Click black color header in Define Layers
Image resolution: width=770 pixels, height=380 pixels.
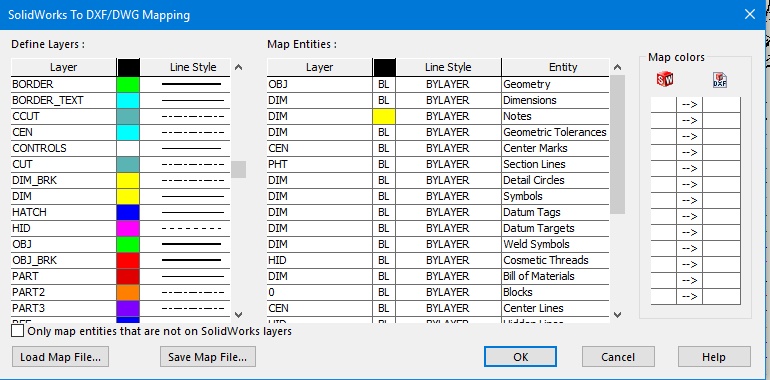click(128, 67)
